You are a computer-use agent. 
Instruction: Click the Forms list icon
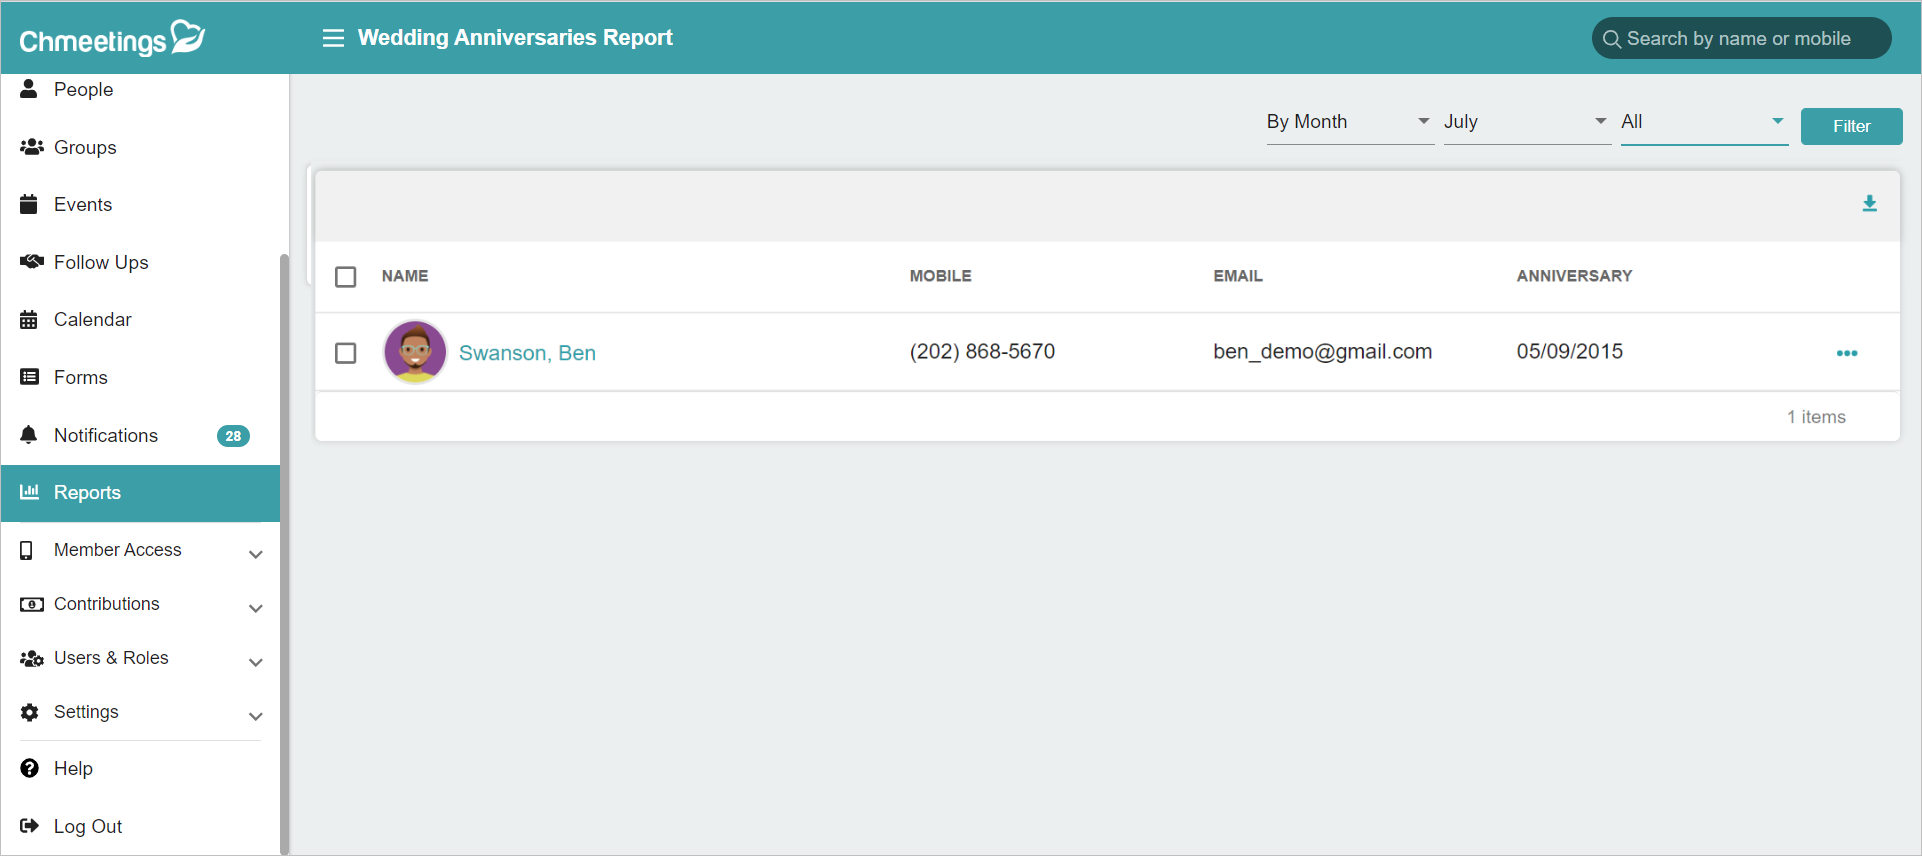(x=30, y=377)
